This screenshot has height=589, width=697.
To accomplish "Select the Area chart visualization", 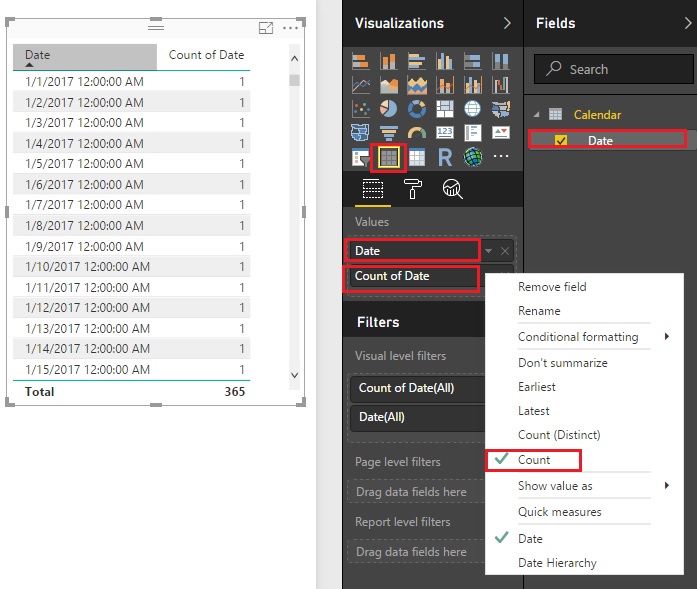I will pyautogui.click(x=389, y=85).
